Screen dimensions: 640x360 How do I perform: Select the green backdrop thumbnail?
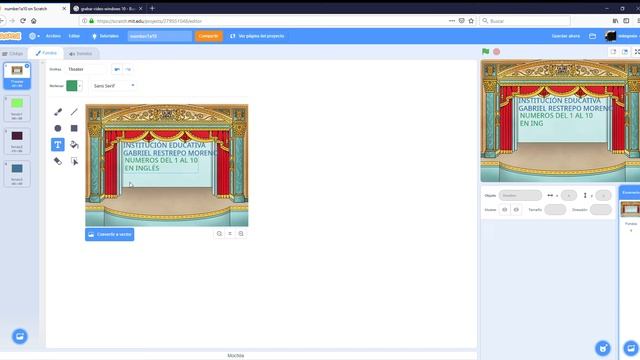point(17,109)
